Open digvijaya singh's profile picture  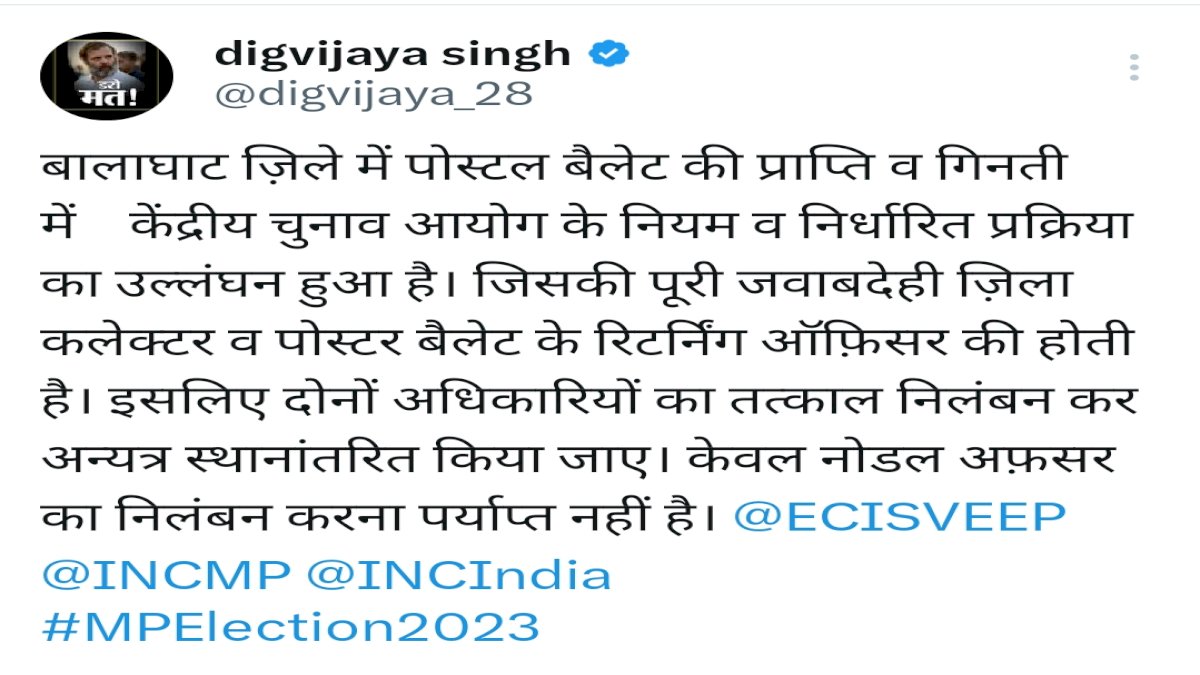[106, 75]
